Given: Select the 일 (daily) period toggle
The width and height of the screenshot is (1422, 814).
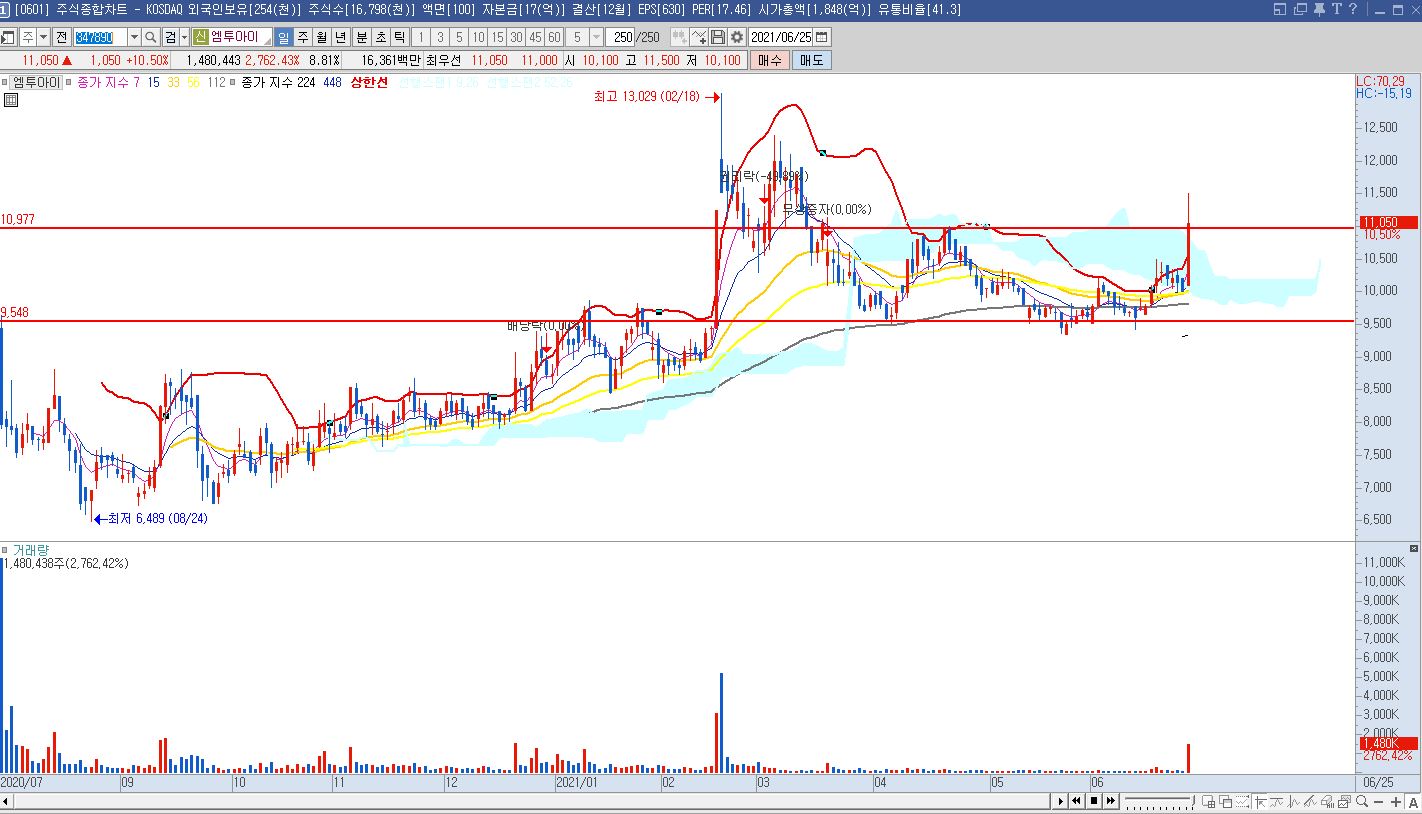Looking at the screenshot, I should pyautogui.click(x=283, y=37).
